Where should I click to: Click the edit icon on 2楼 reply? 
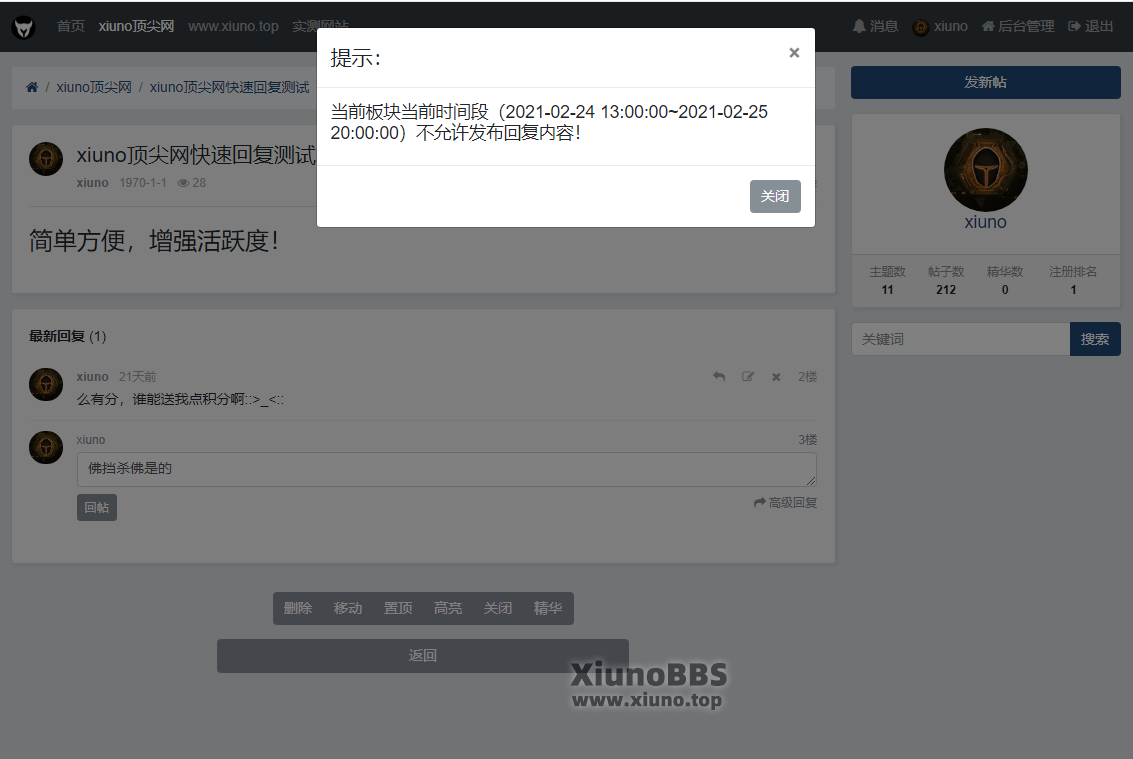click(x=747, y=377)
